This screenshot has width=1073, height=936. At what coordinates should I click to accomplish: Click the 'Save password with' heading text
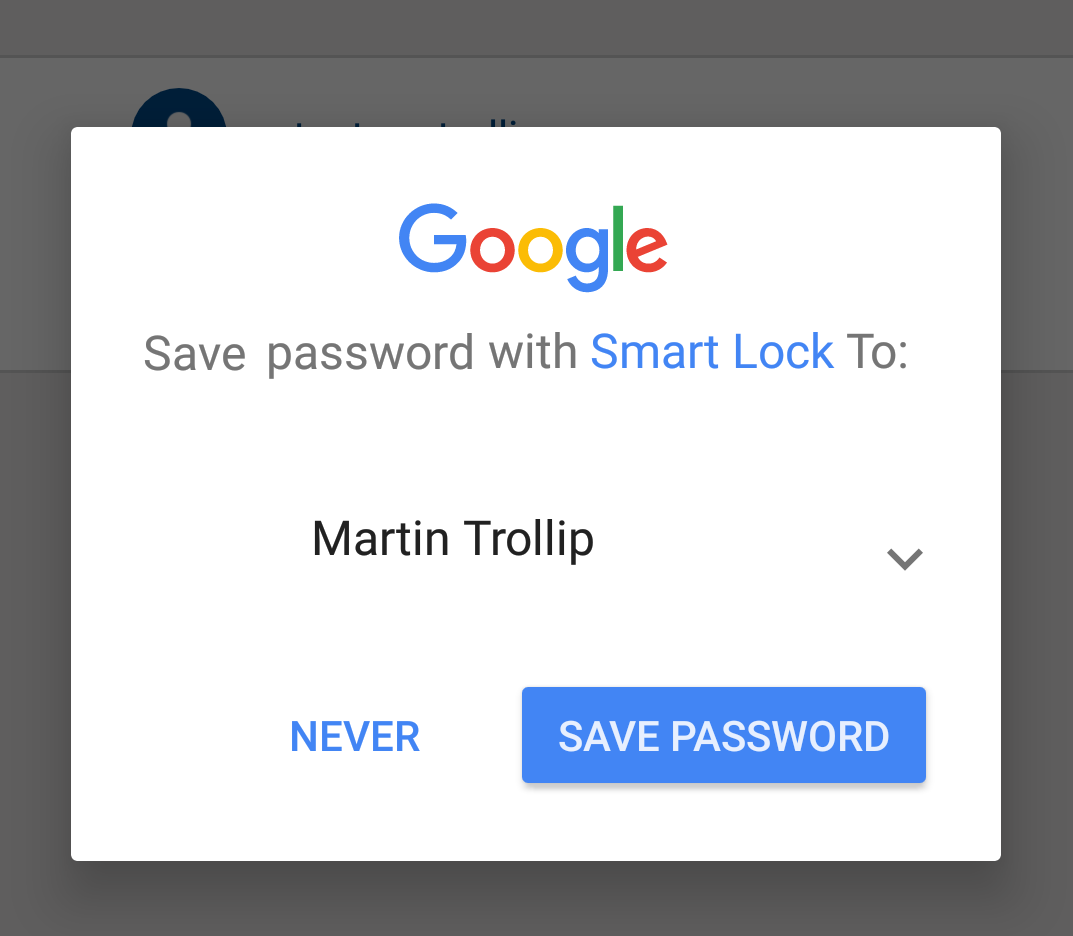(360, 354)
